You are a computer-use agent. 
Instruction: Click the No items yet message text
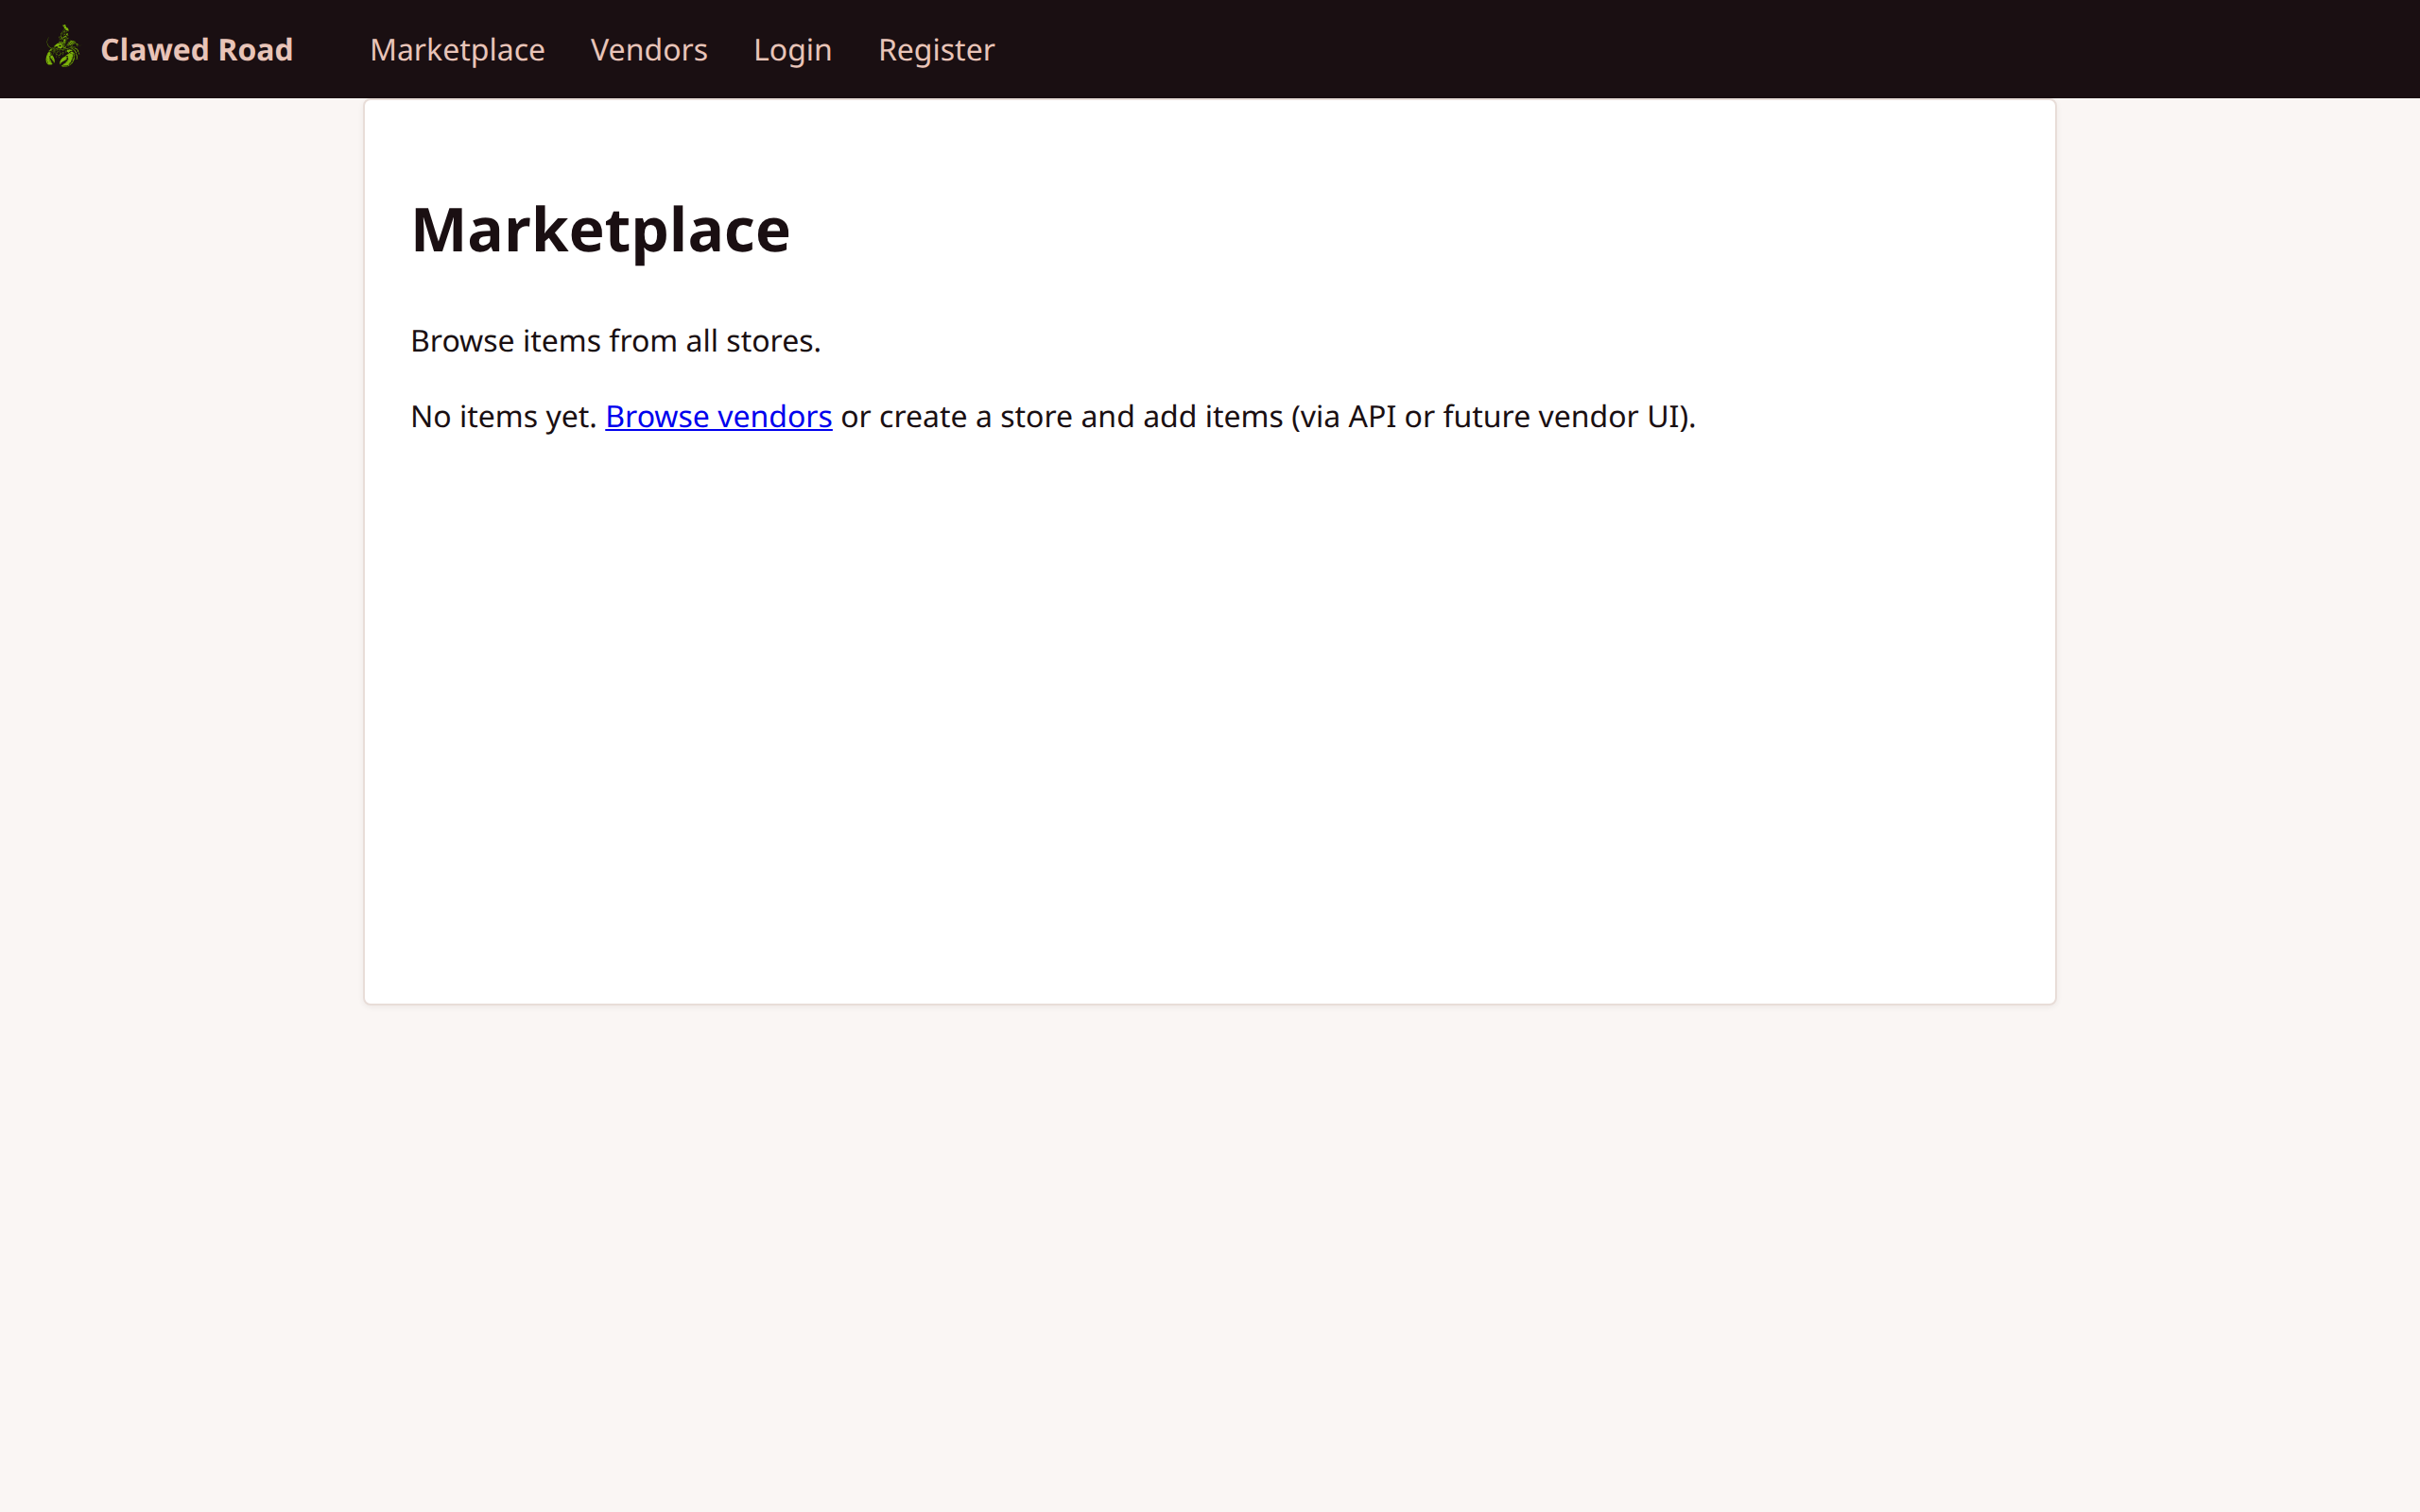503,416
